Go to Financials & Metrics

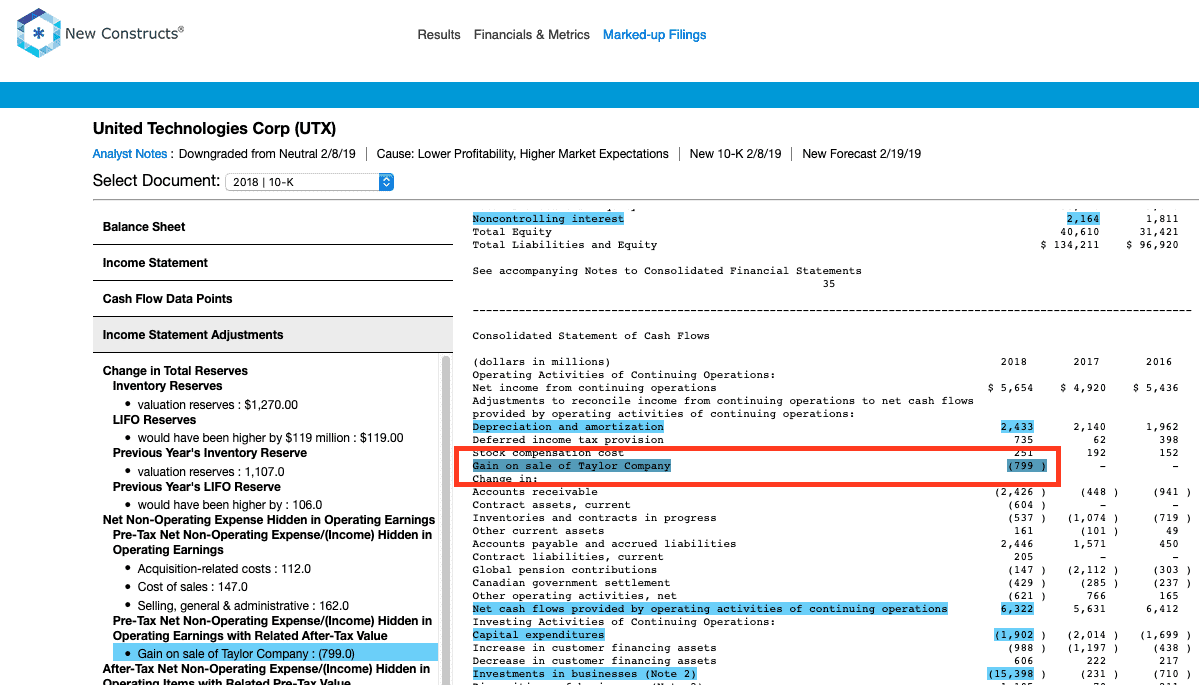(x=531, y=34)
